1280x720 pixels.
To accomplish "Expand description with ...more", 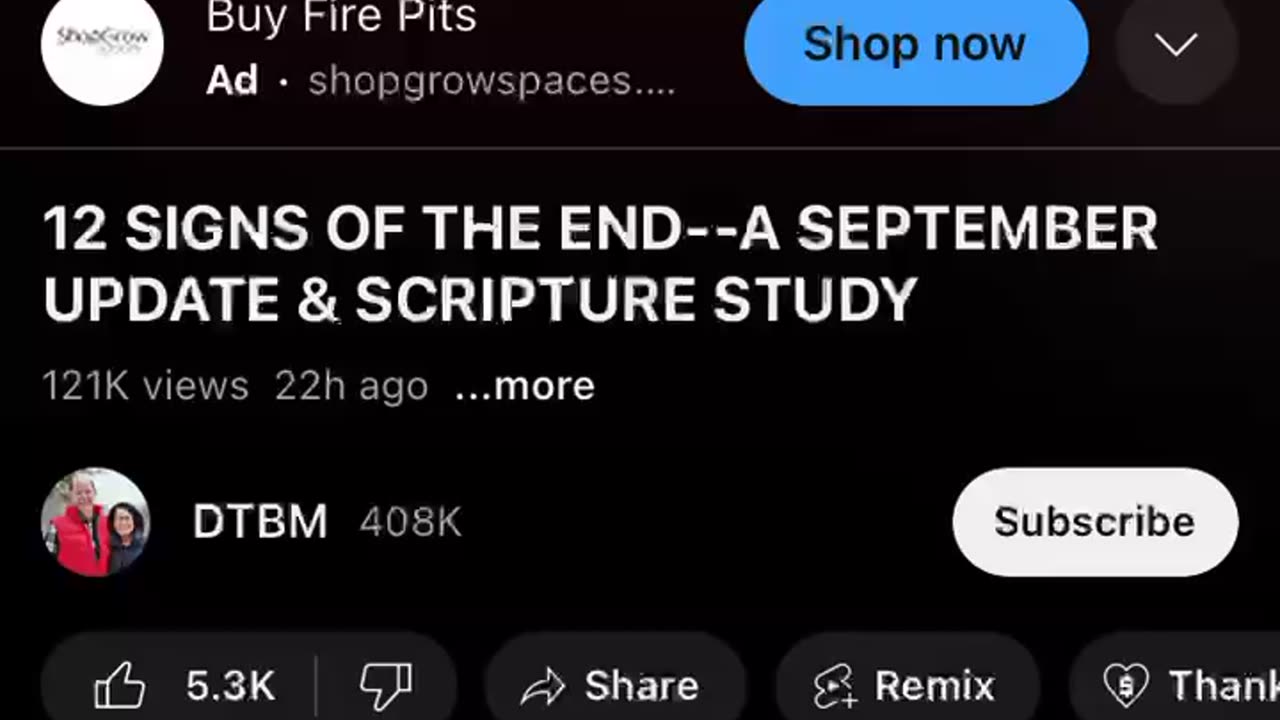I will [525, 386].
